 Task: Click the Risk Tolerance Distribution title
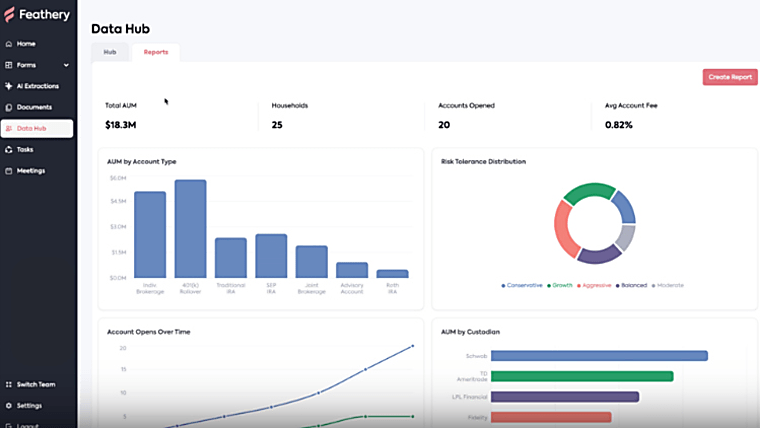(x=483, y=162)
